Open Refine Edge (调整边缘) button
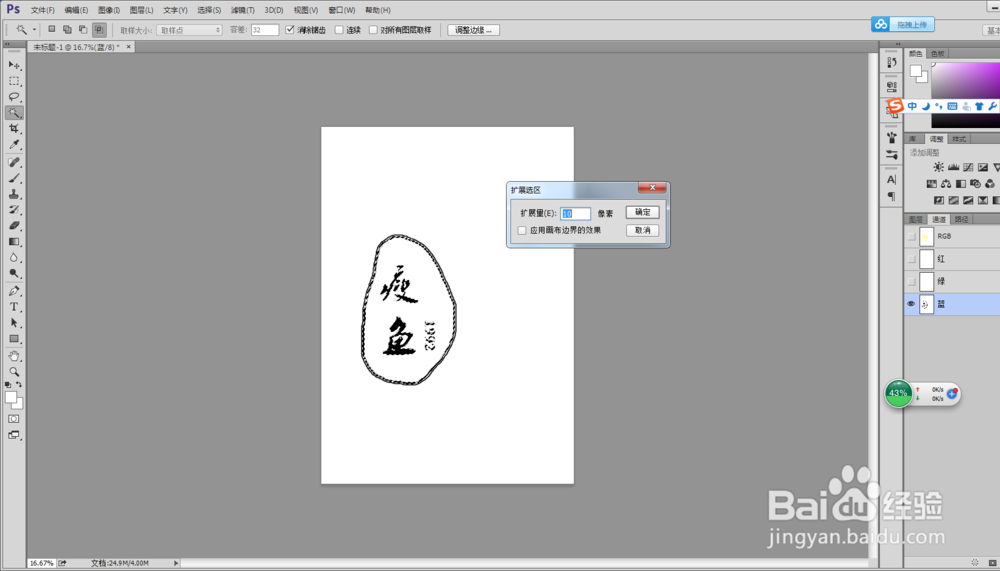The width and height of the screenshot is (1000, 571). tap(473, 30)
